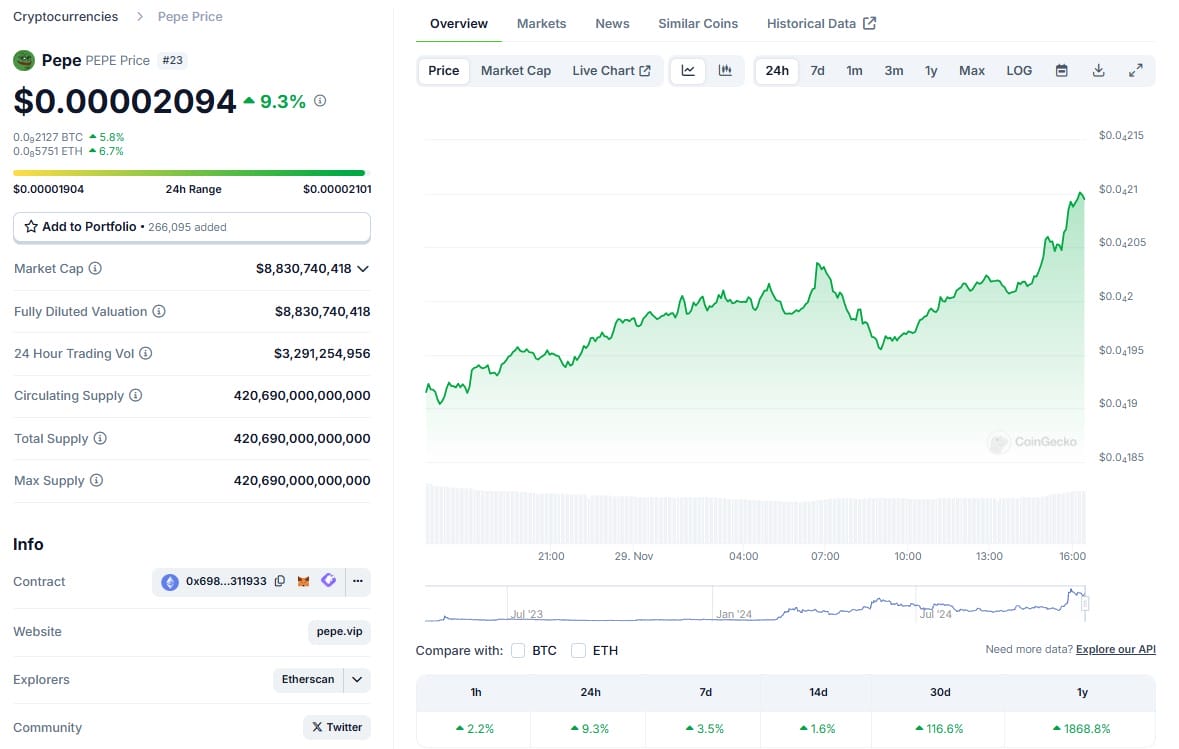Image resolution: width=1179 pixels, height=749 pixels.
Task: Download chart data icon
Action: pyautogui.click(x=1099, y=71)
